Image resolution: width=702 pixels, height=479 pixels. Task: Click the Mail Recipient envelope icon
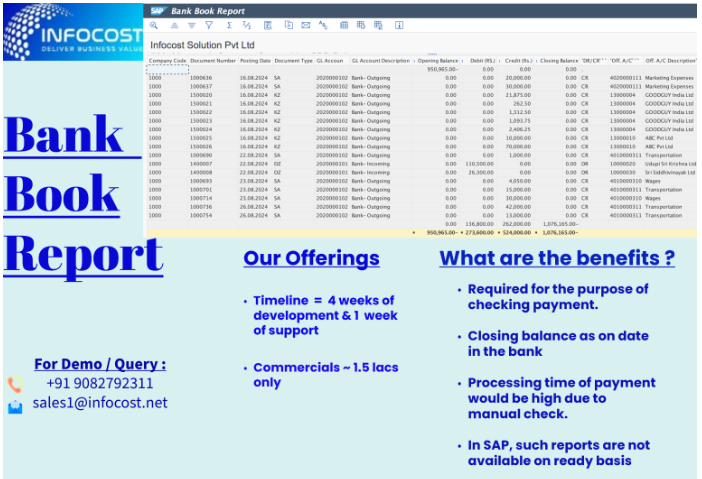click(x=306, y=25)
